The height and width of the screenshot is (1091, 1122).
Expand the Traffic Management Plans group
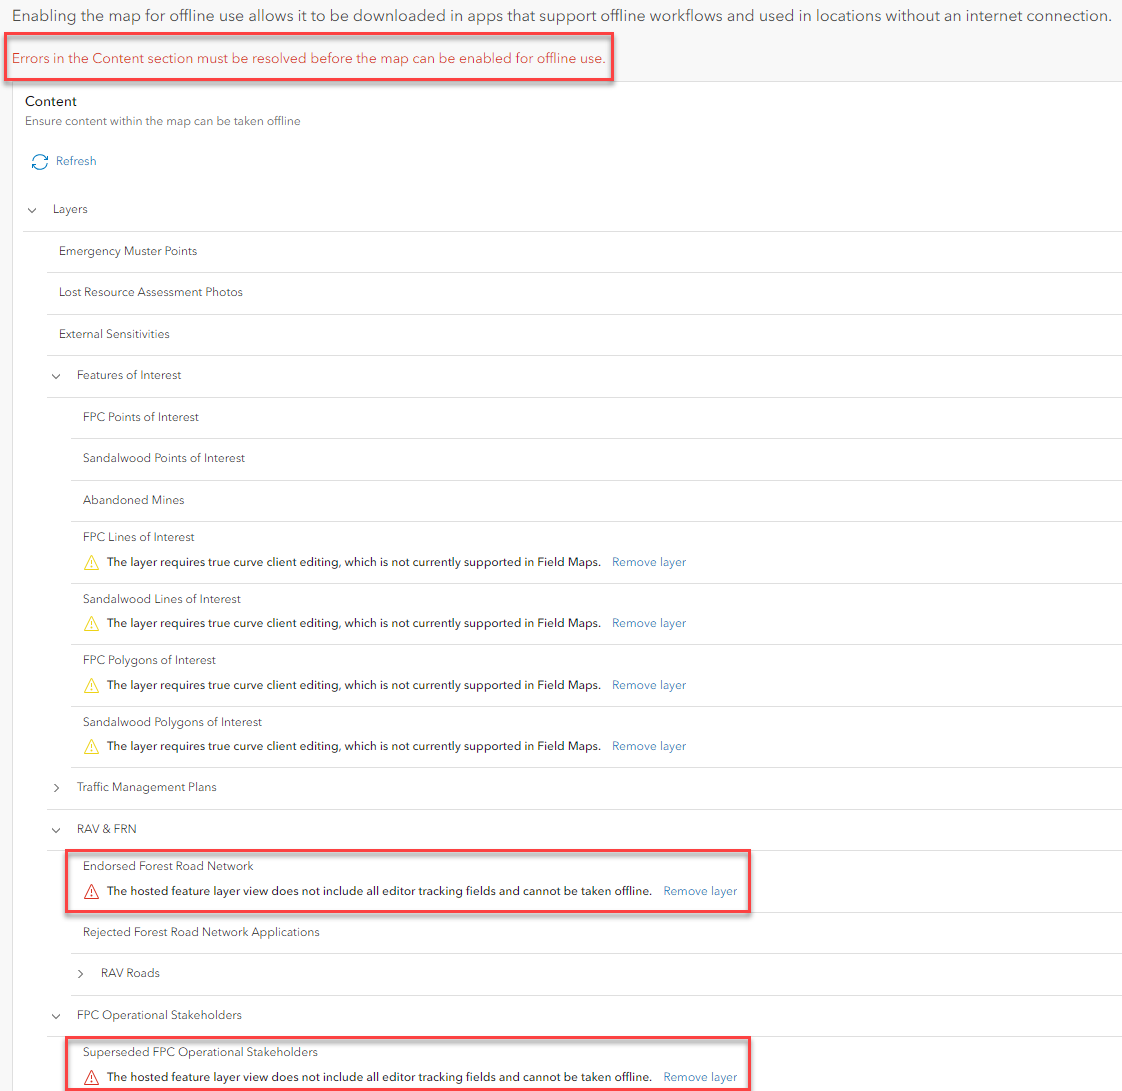56,787
